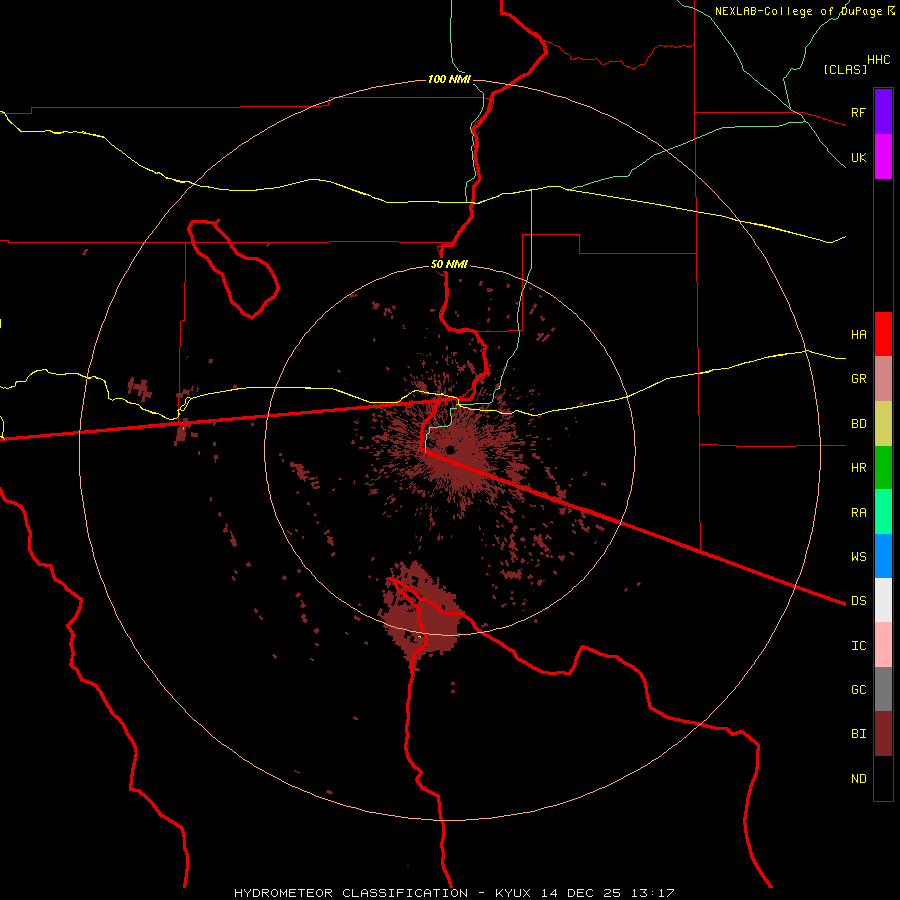Image resolution: width=900 pixels, height=900 pixels.
Task: Select the GR pink legend swatch
Action: pos(883,378)
